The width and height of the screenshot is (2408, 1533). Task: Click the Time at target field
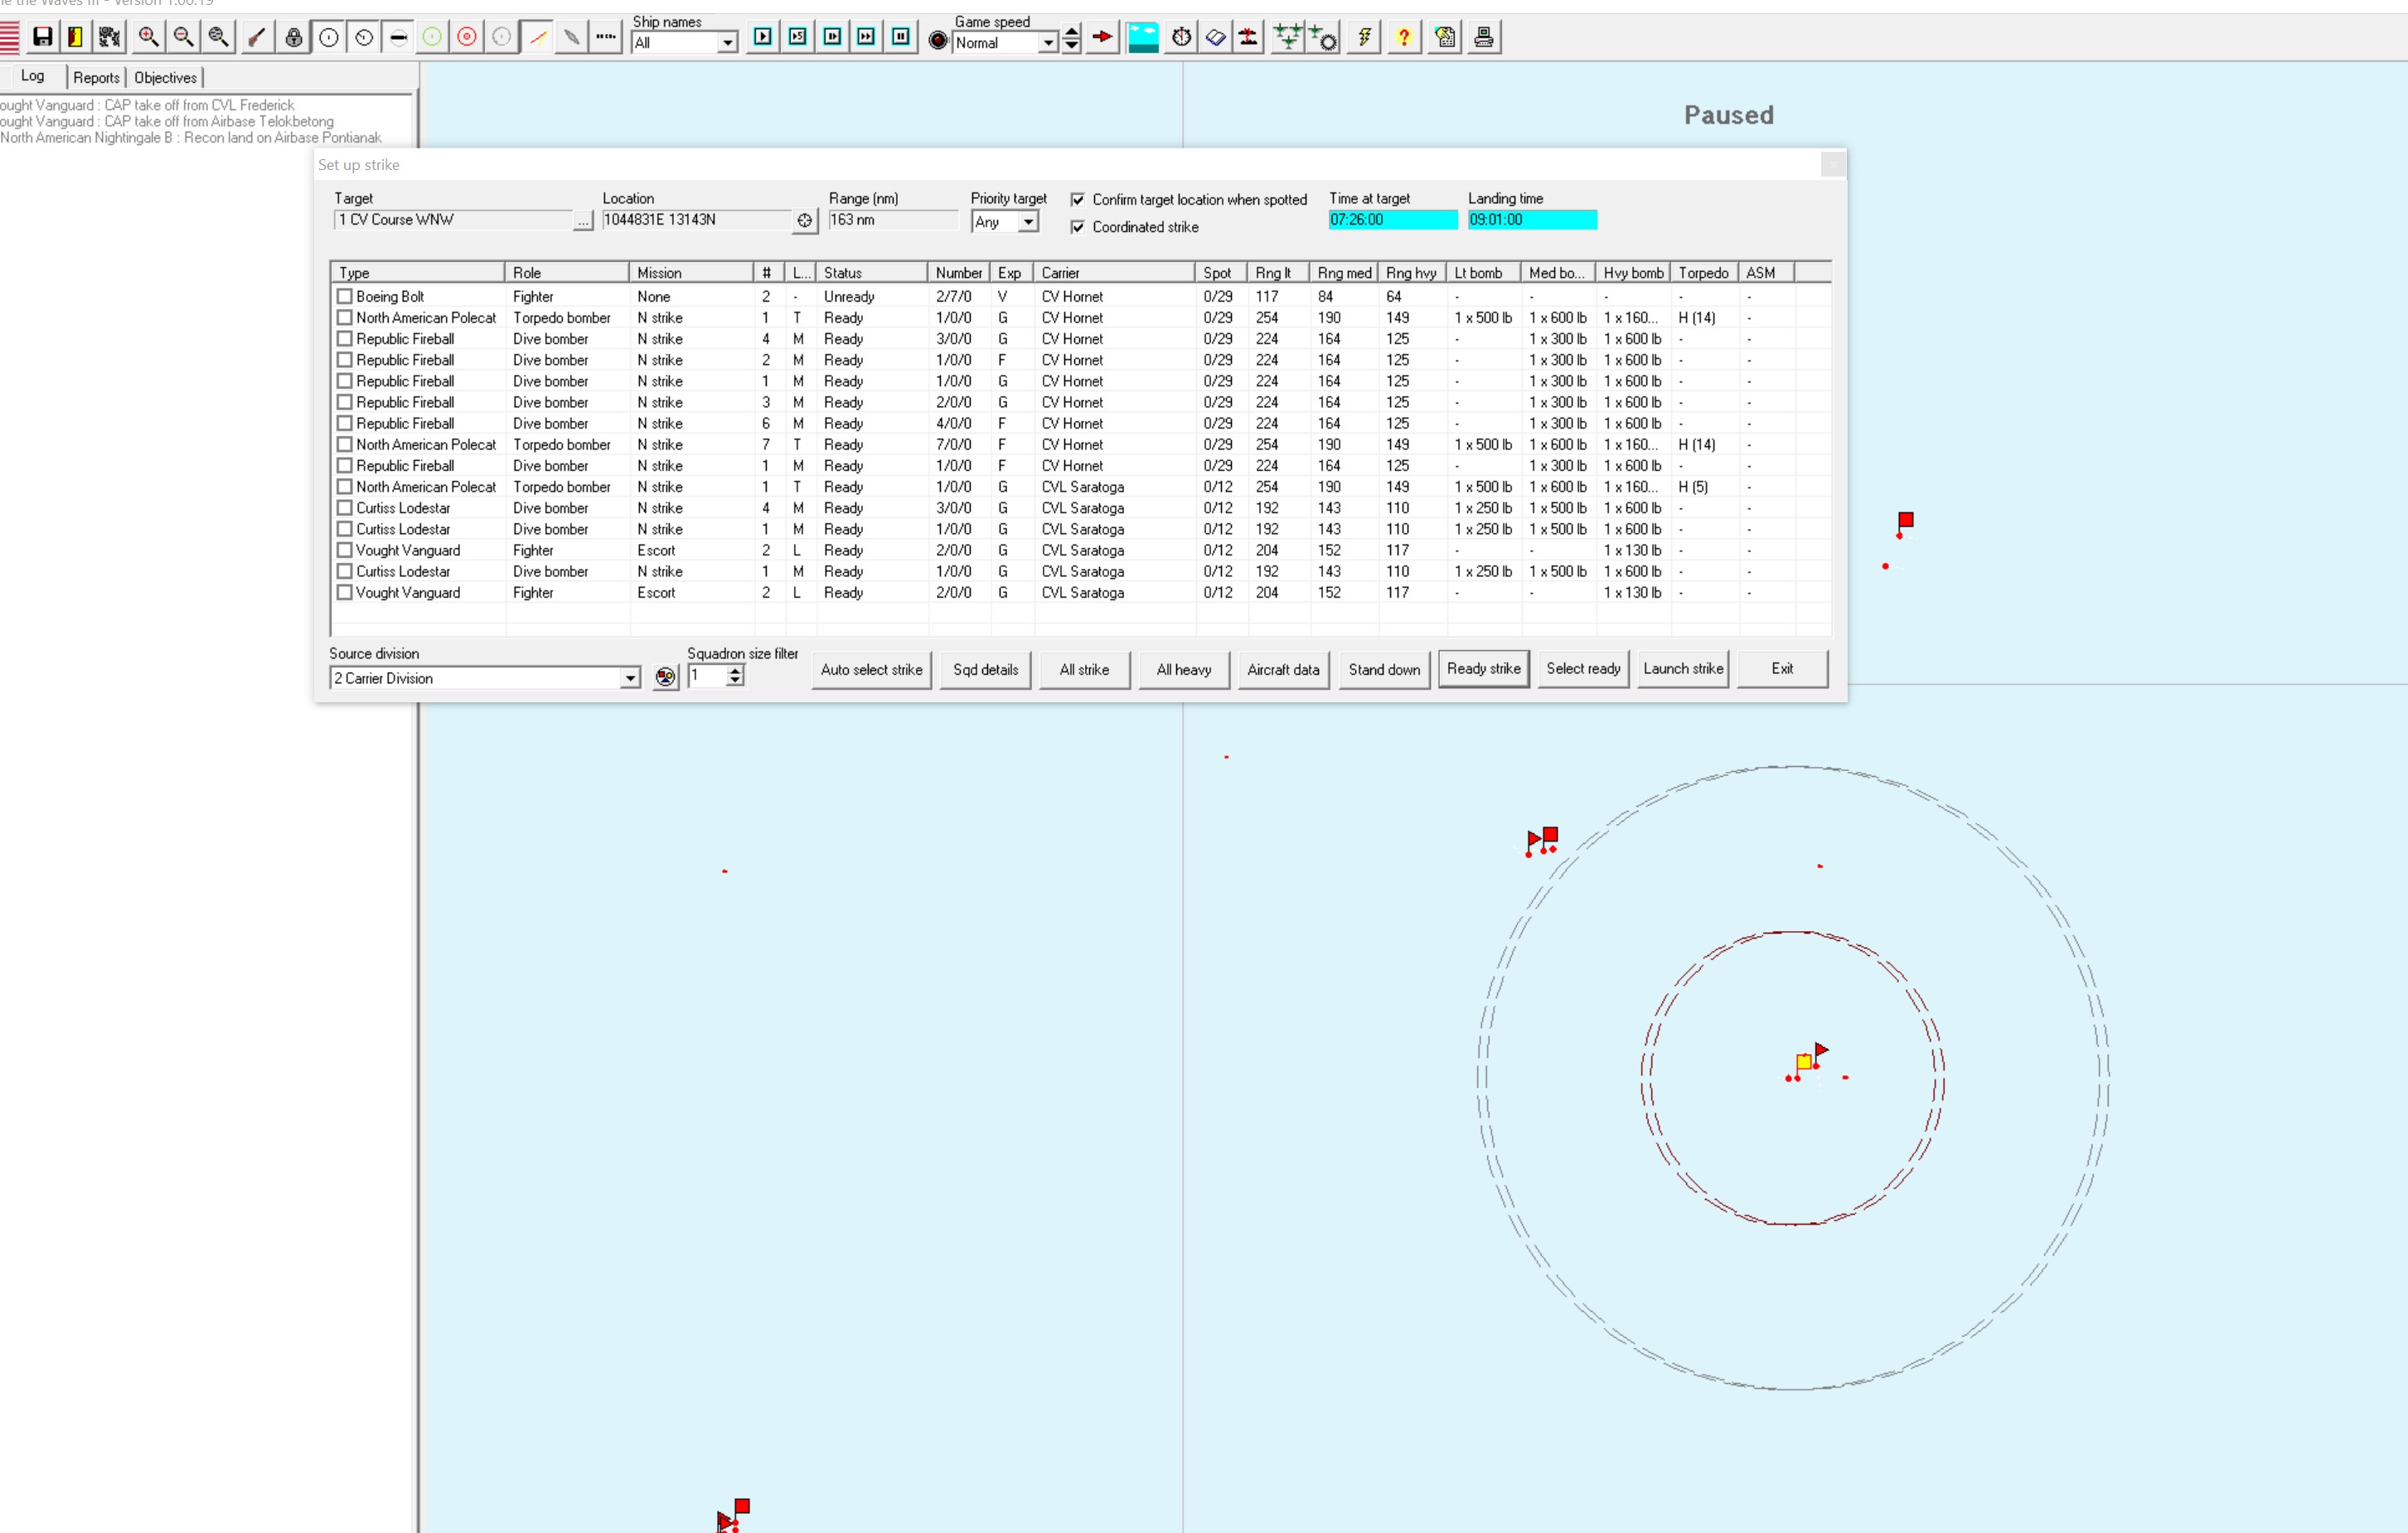coord(1393,220)
